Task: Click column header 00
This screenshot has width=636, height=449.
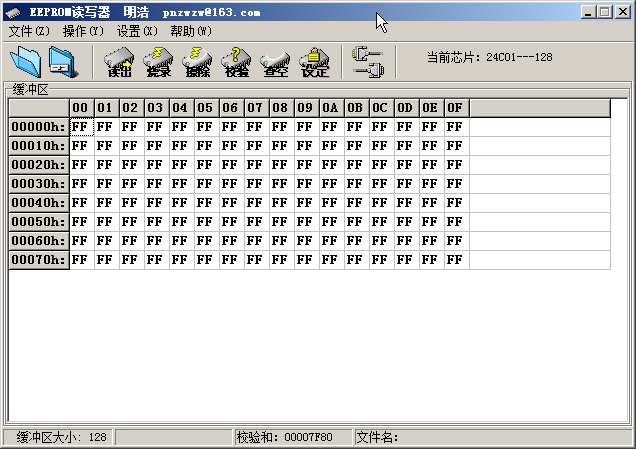Action: pos(82,108)
